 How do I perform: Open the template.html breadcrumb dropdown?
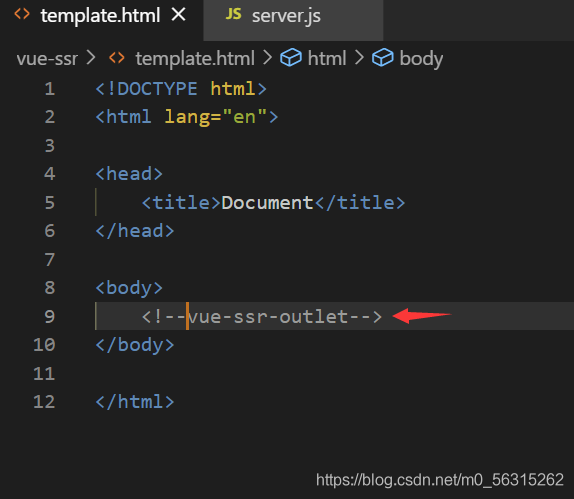click(195, 59)
